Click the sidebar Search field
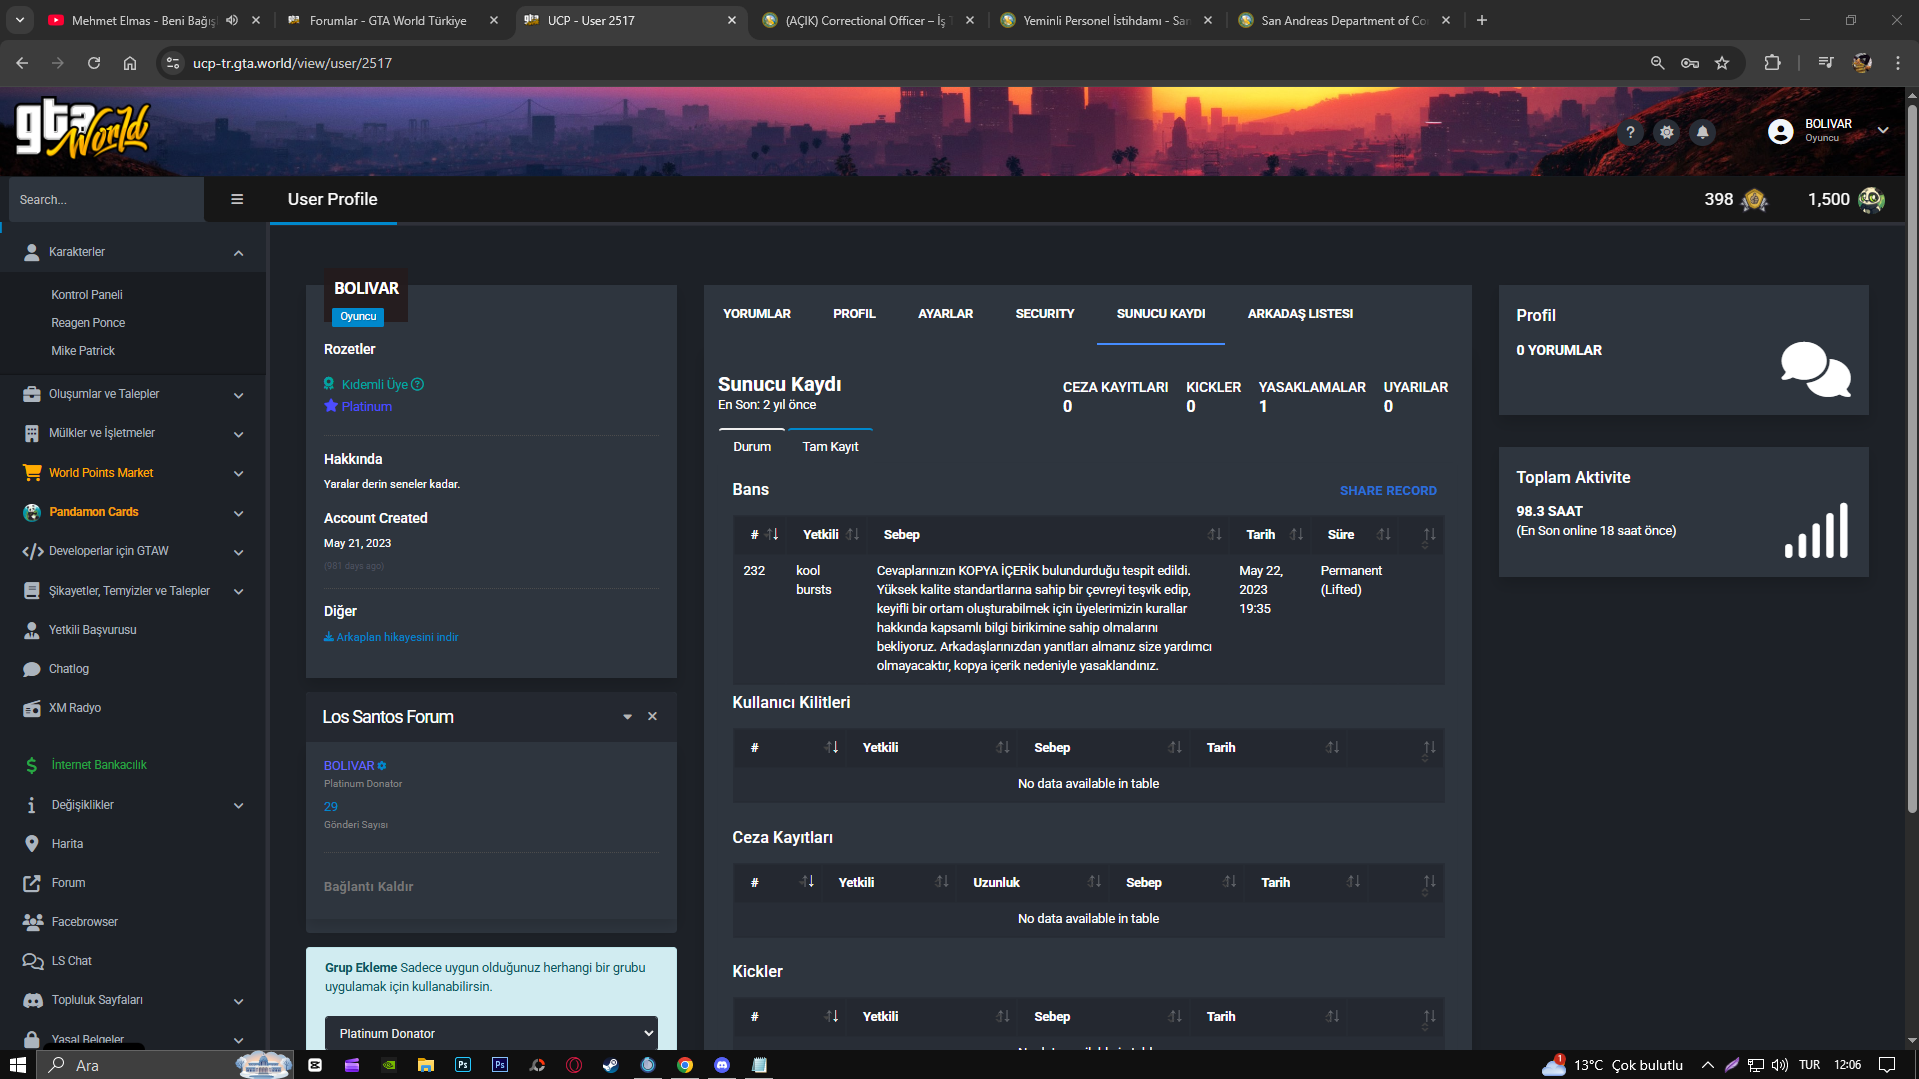Image resolution: width=1919 pixels, height=1079 pixels. (106, 200)
